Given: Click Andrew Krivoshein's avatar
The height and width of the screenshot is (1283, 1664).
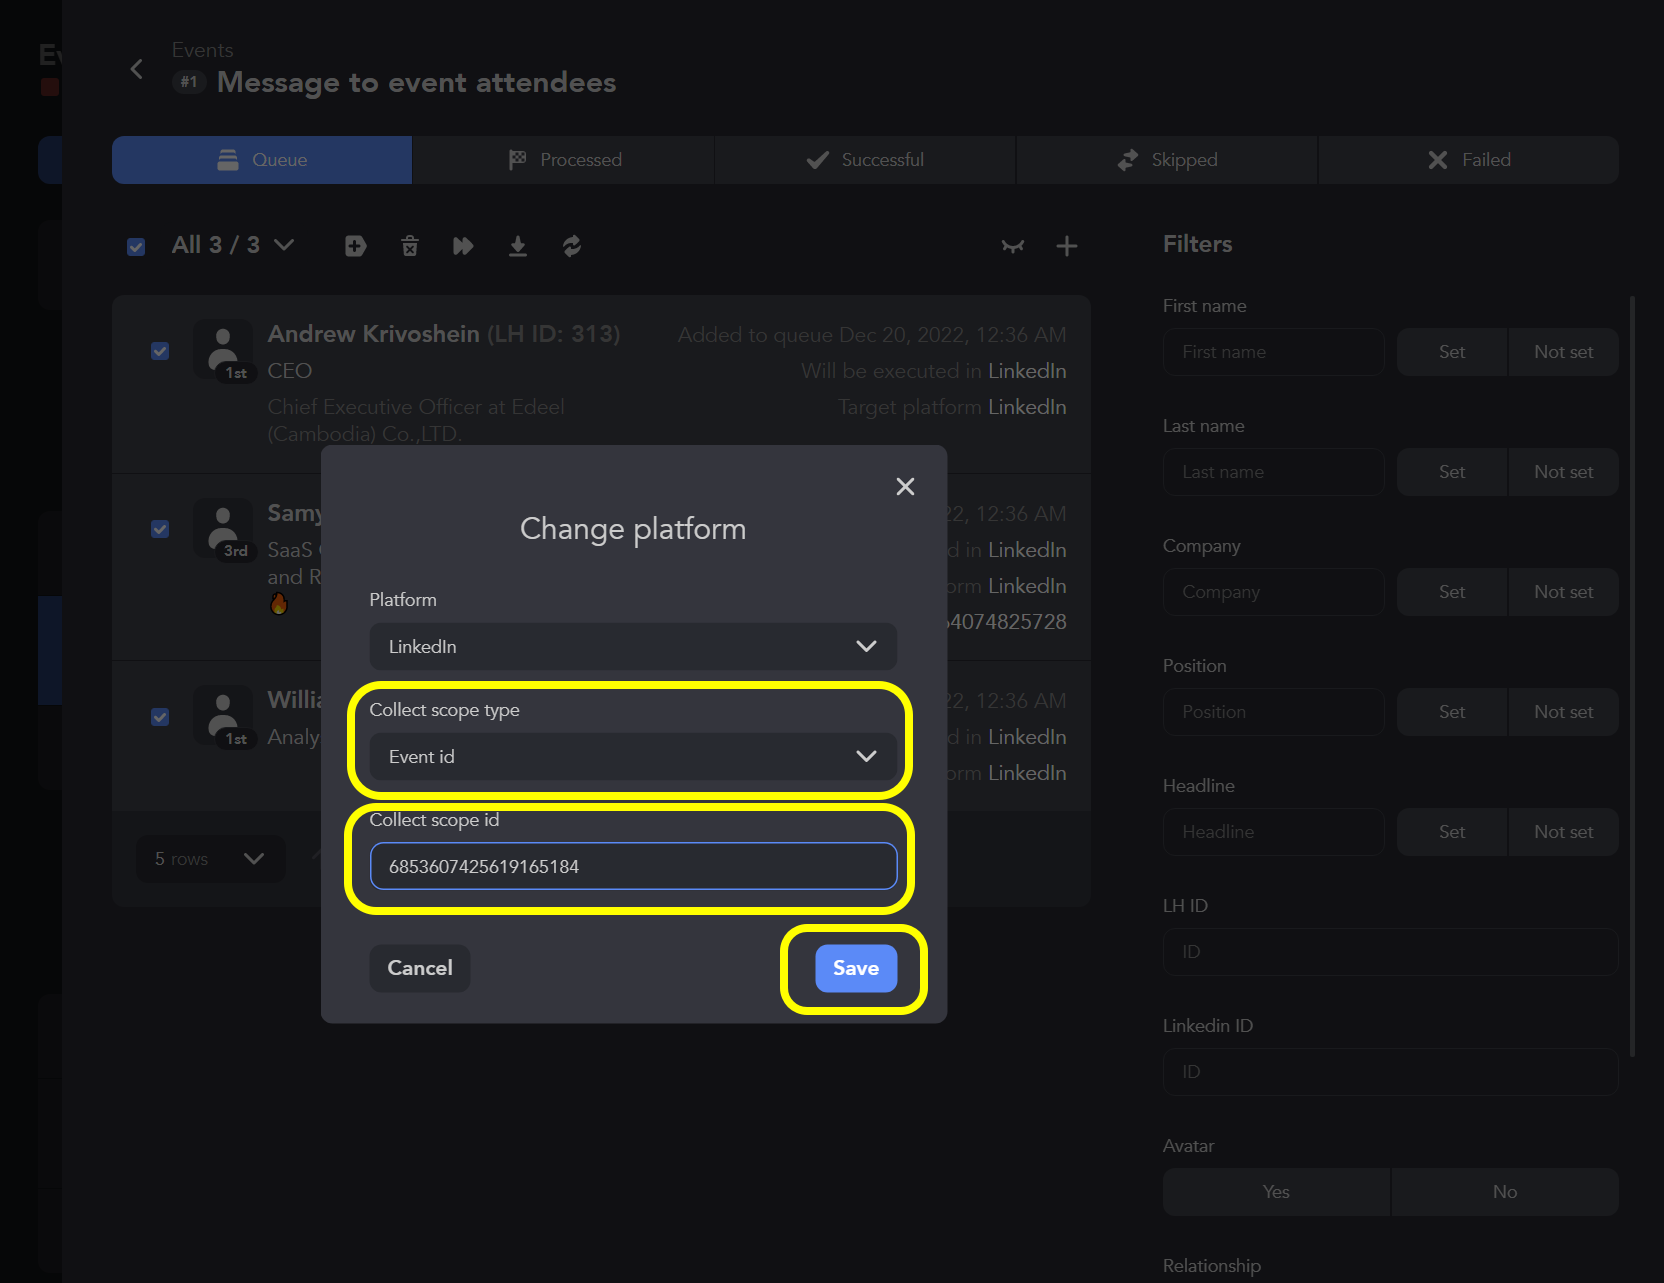Looking at the screenshot, I should tap(223, 349).
